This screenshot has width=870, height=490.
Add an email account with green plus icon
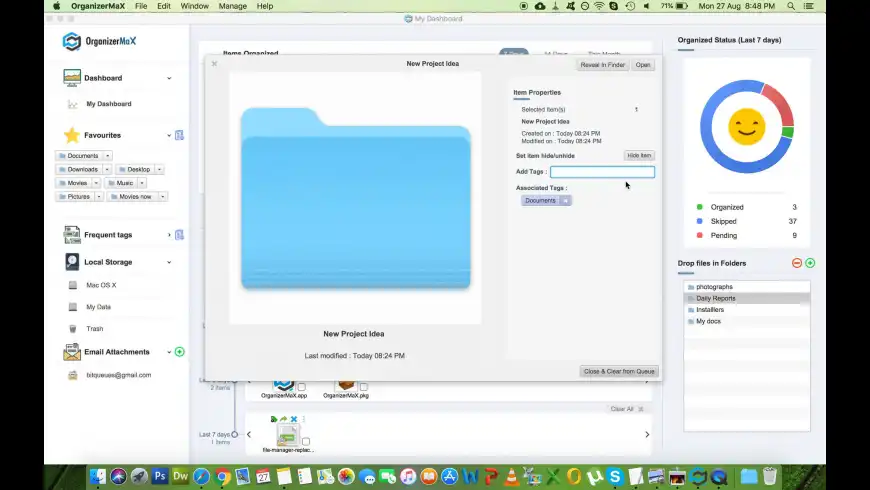pos(179,352)
